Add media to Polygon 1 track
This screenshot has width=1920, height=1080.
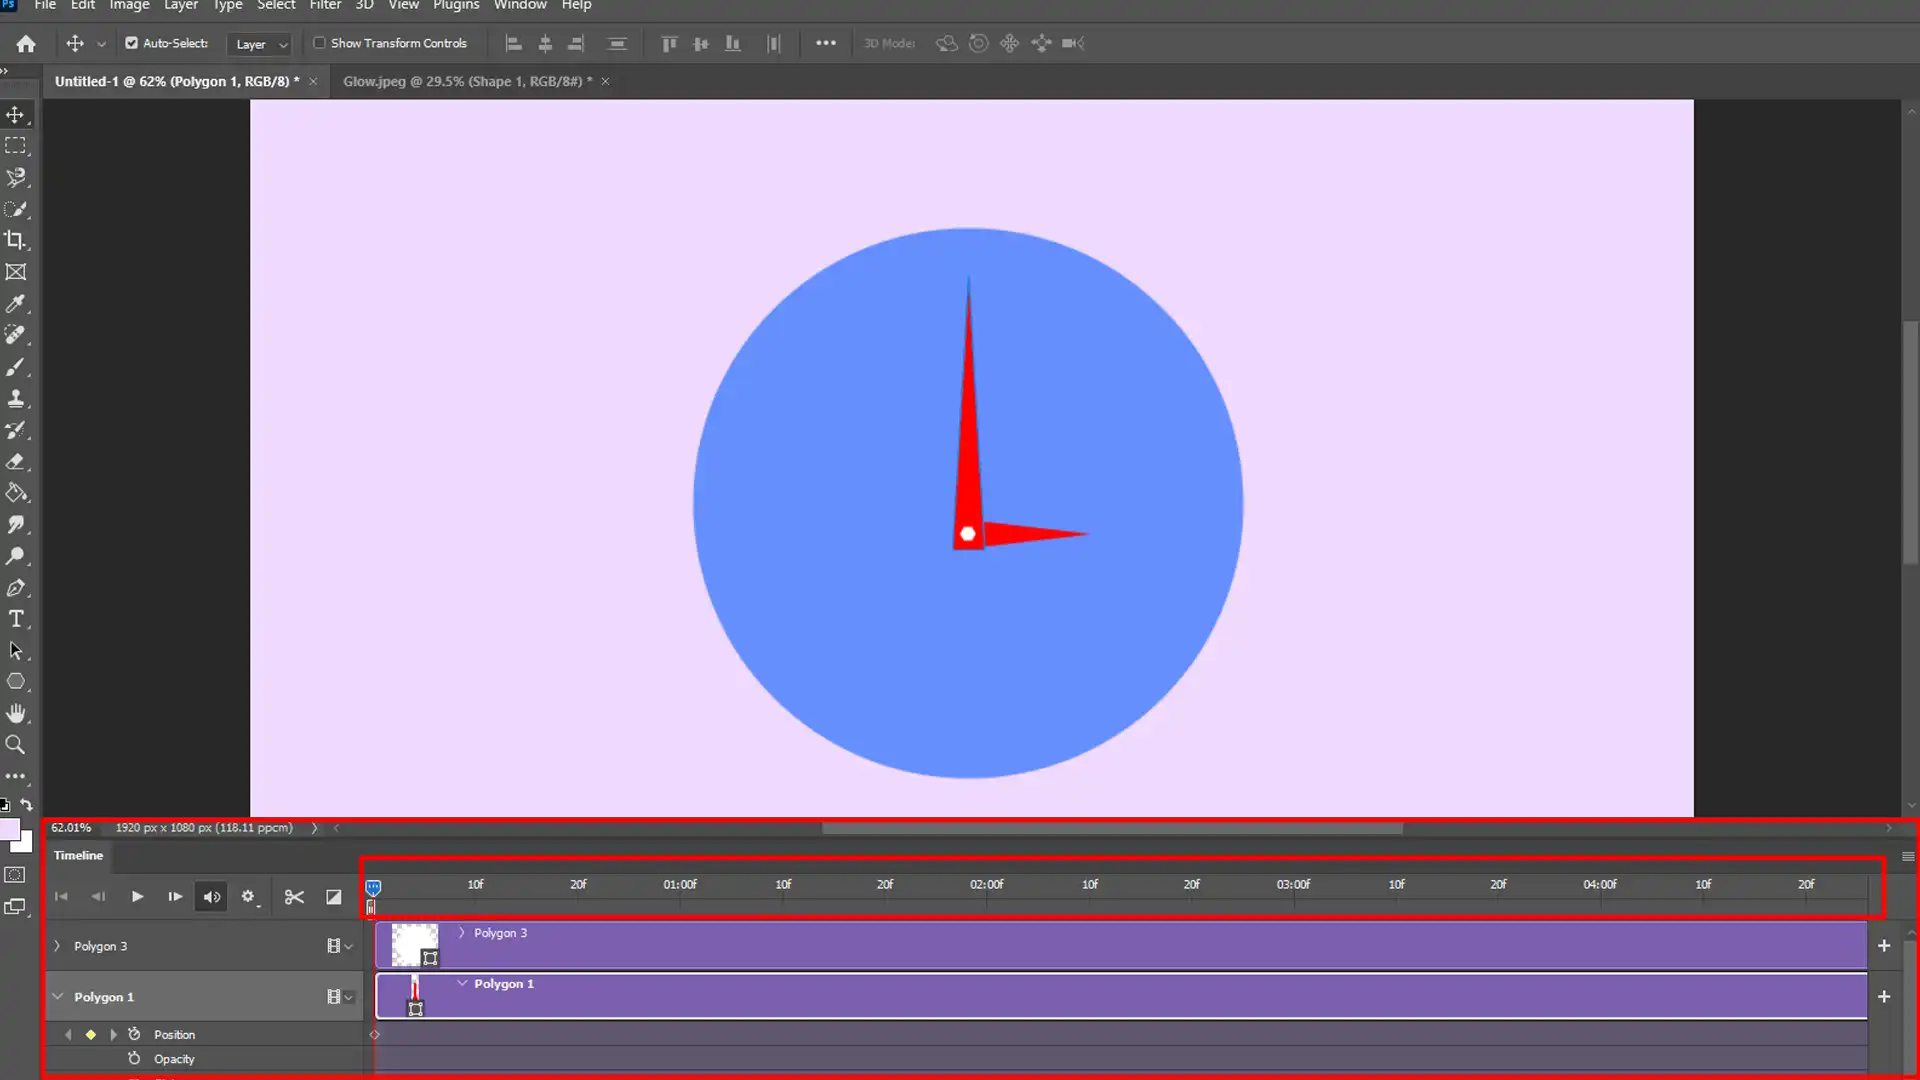1884,997
